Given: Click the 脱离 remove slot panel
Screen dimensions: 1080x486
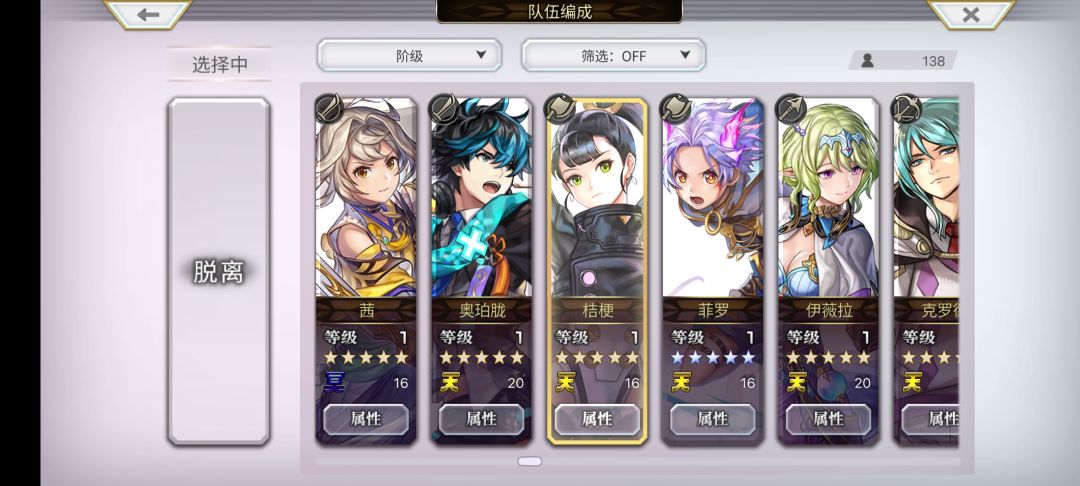Looking at the screenshot, I should pos(219,271).
